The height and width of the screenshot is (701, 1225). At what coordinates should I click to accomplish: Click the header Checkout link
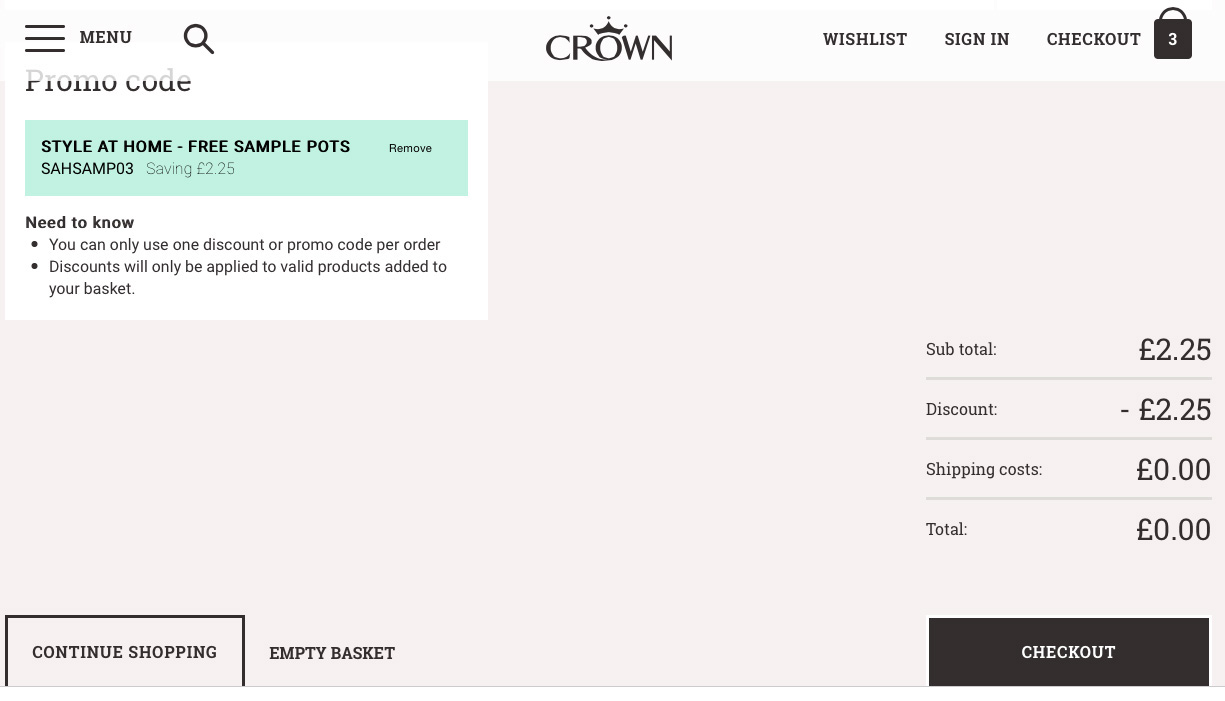[1093, 39]
